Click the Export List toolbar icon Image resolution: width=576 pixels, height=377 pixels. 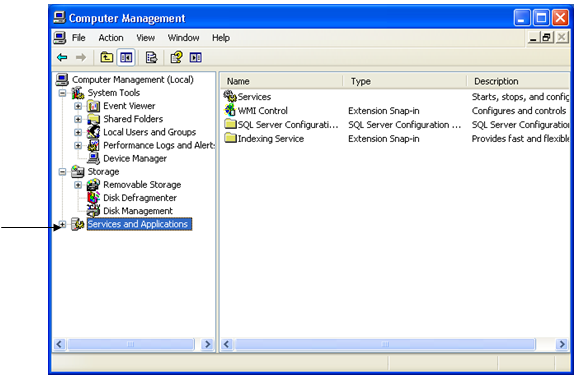coord(151,57)
